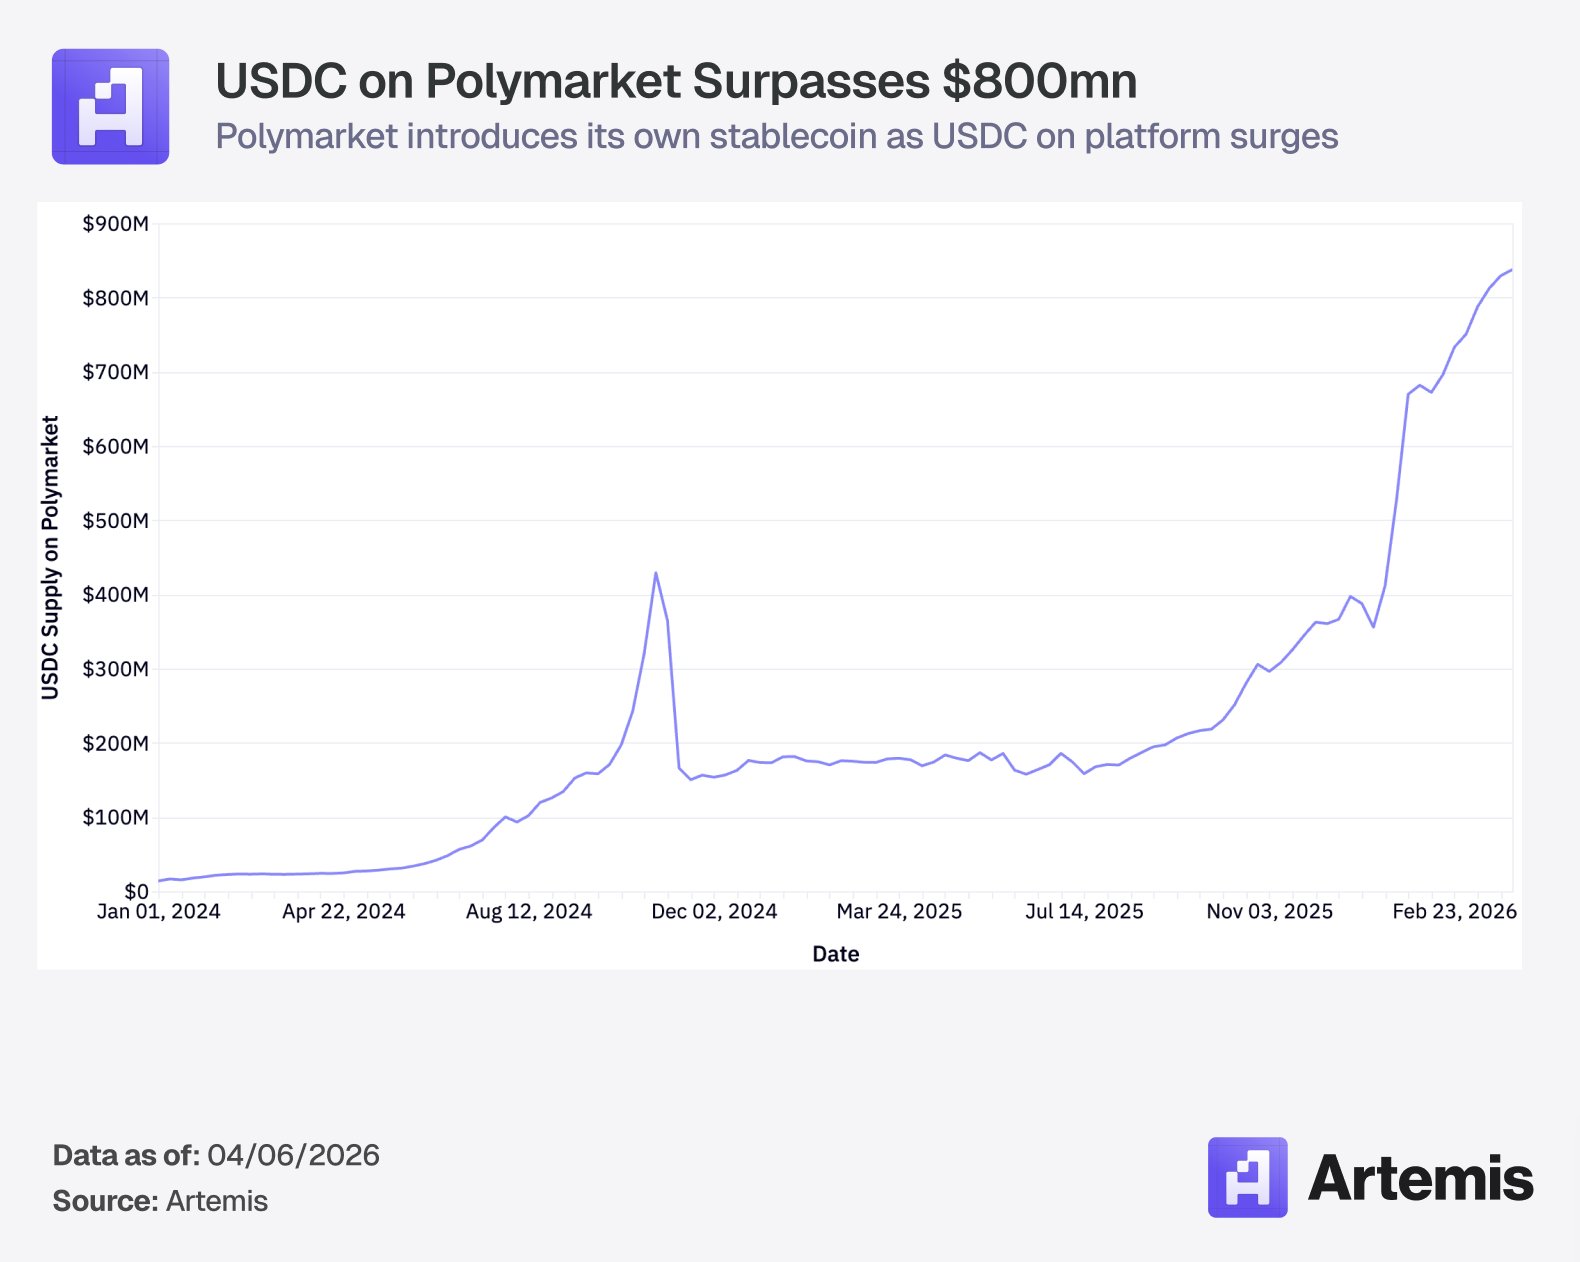Click the subtitle about Polymarket's own stablecoin
The image size is (1580, 1262).
click(776, 136)
